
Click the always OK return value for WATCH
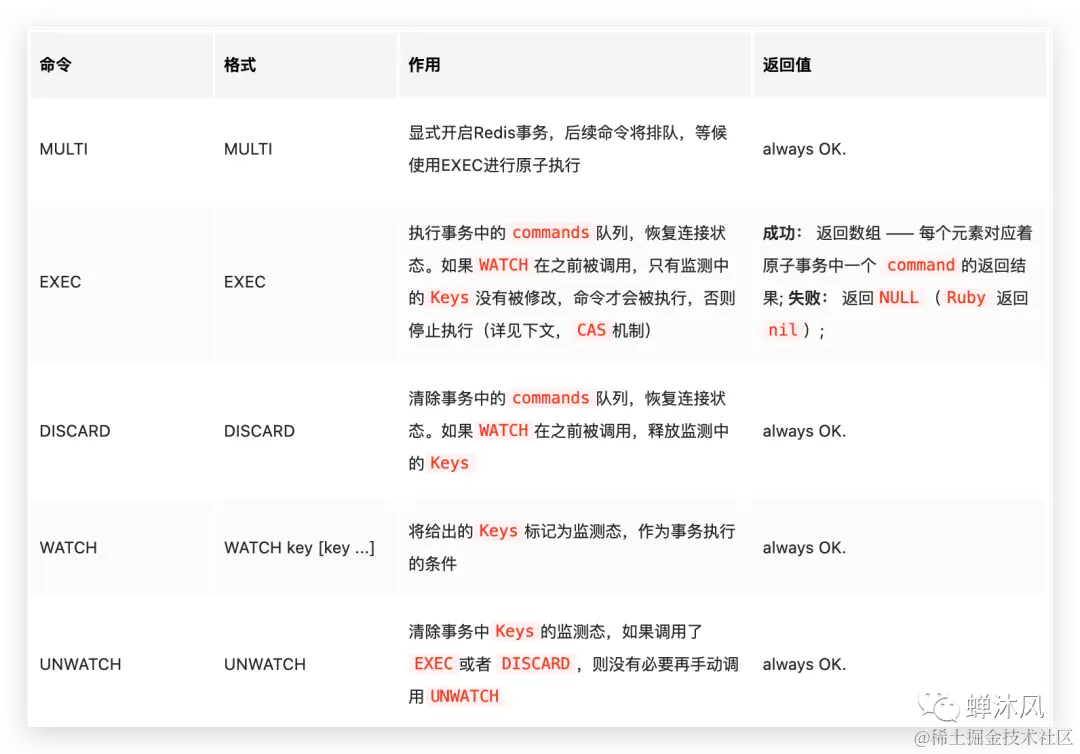[x=803, y=547]
